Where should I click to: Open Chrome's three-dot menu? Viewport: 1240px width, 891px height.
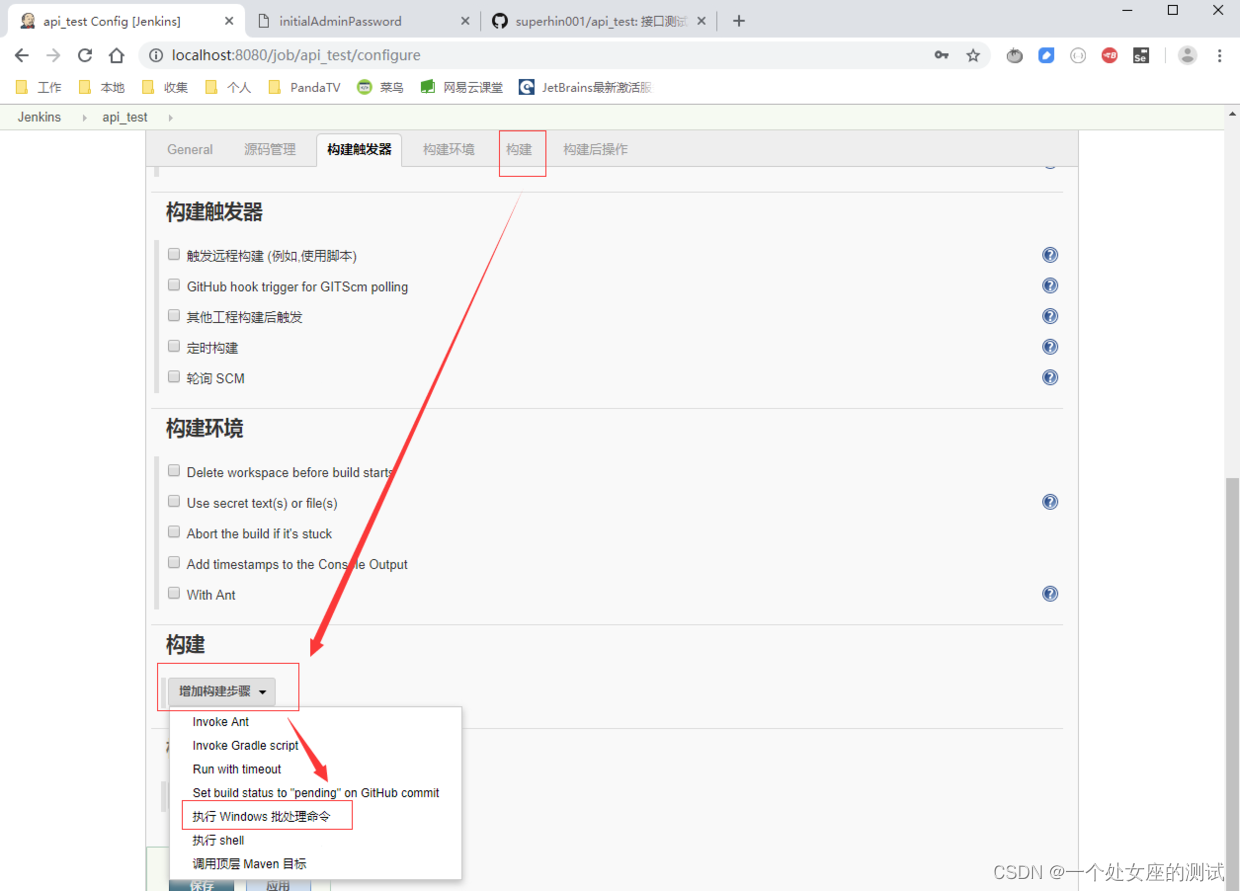coord(1220,56)
